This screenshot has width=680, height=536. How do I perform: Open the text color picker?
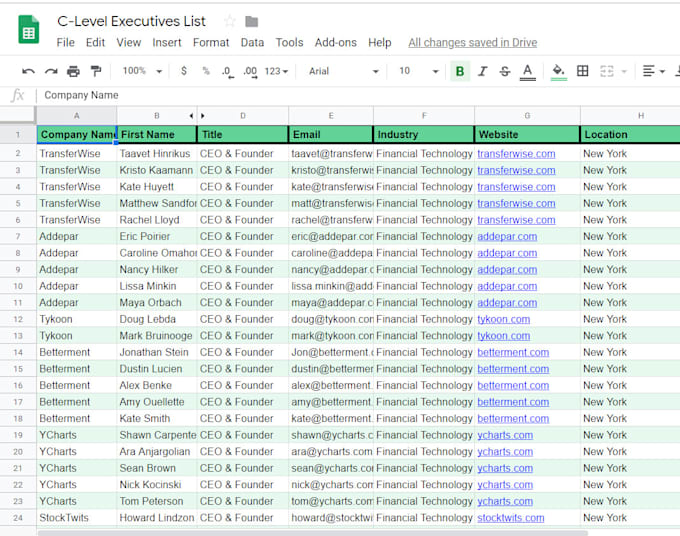pyautogui.click(x=527, y=72)
